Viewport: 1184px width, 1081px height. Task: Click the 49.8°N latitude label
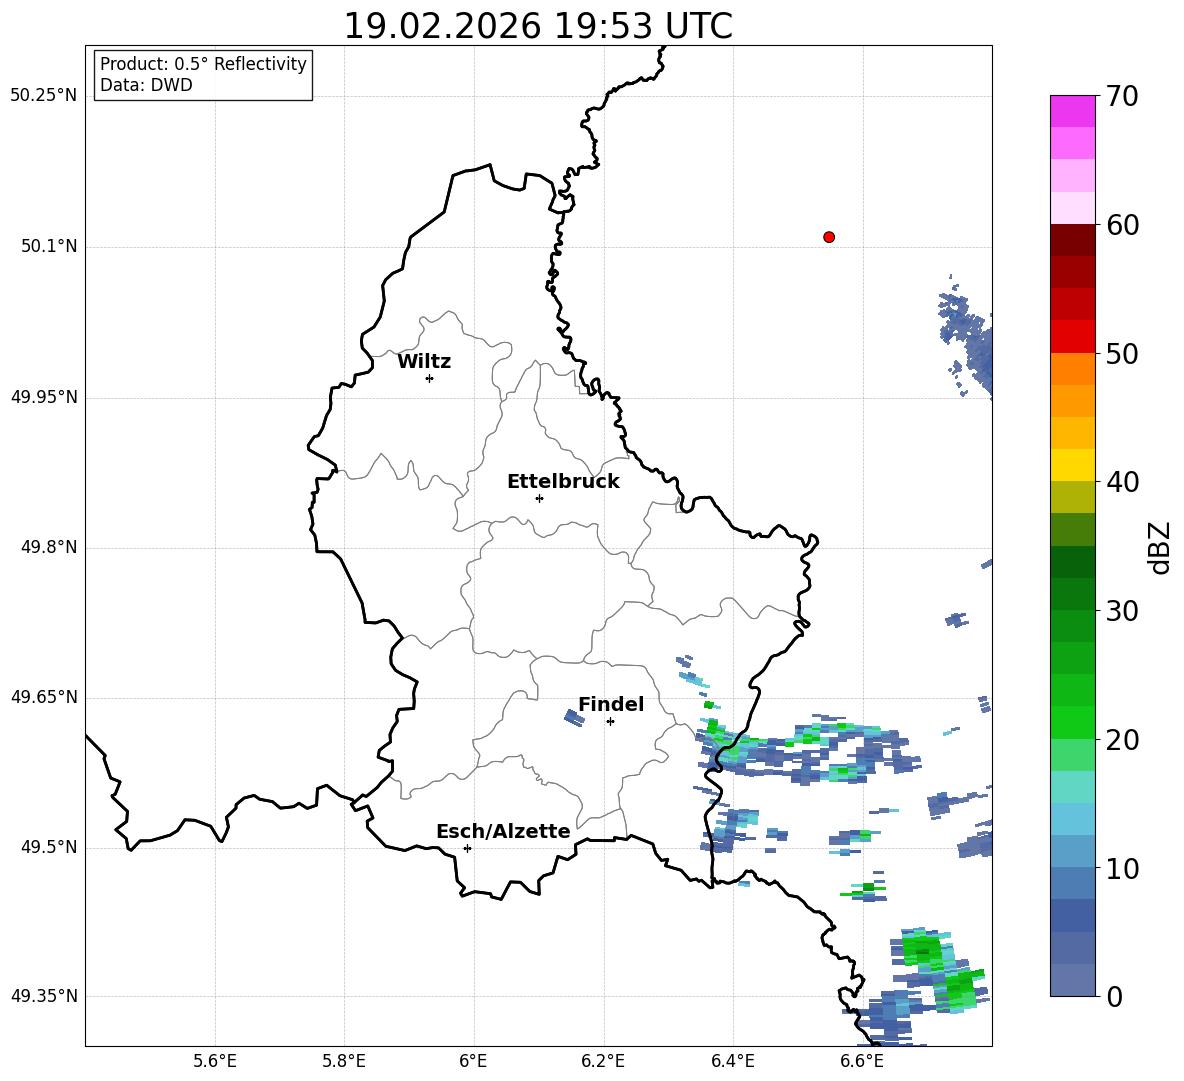[49, 547]
